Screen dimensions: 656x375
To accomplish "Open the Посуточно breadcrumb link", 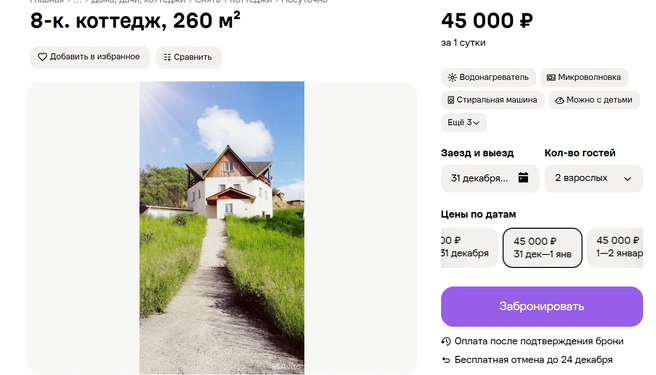I will tap(304, 1).
